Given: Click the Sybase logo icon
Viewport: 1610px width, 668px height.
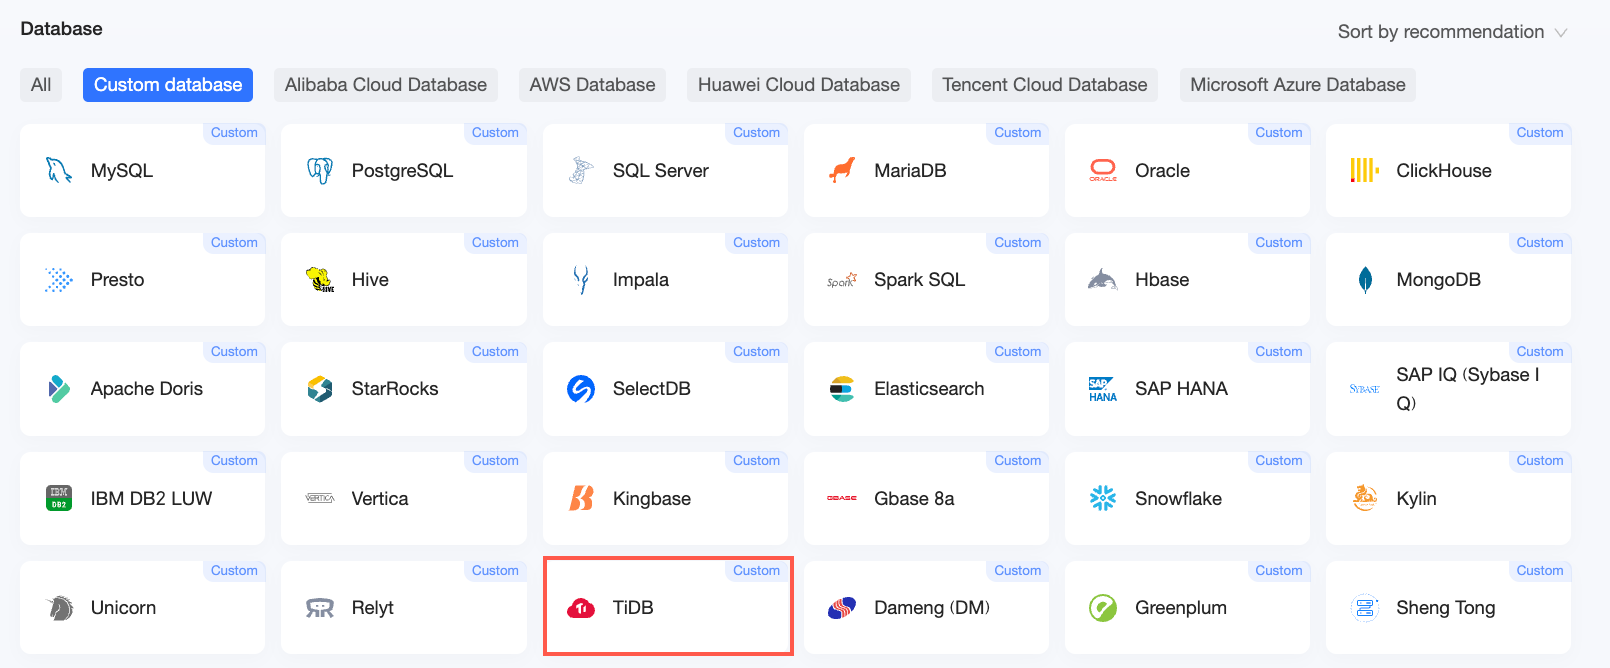Looking at the screenshot, I should coord(1365,389).
